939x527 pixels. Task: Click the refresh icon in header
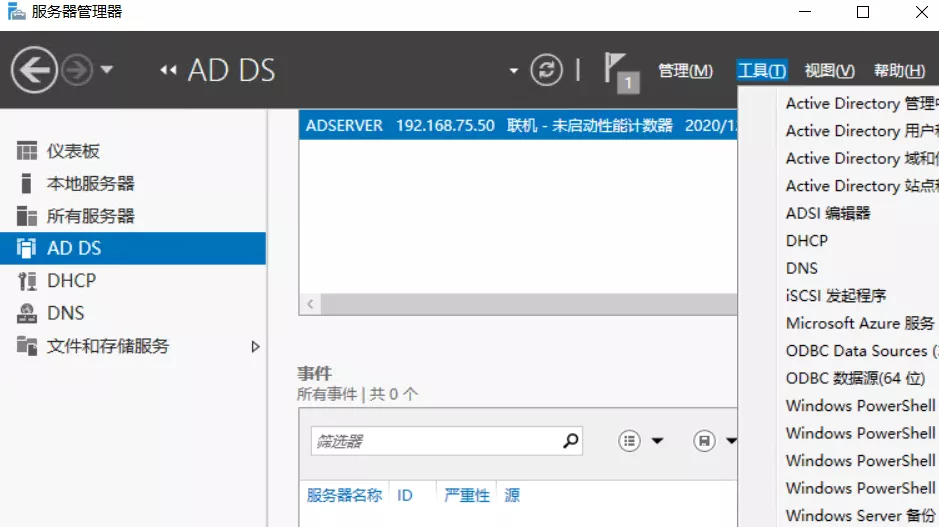click(546, 70)
